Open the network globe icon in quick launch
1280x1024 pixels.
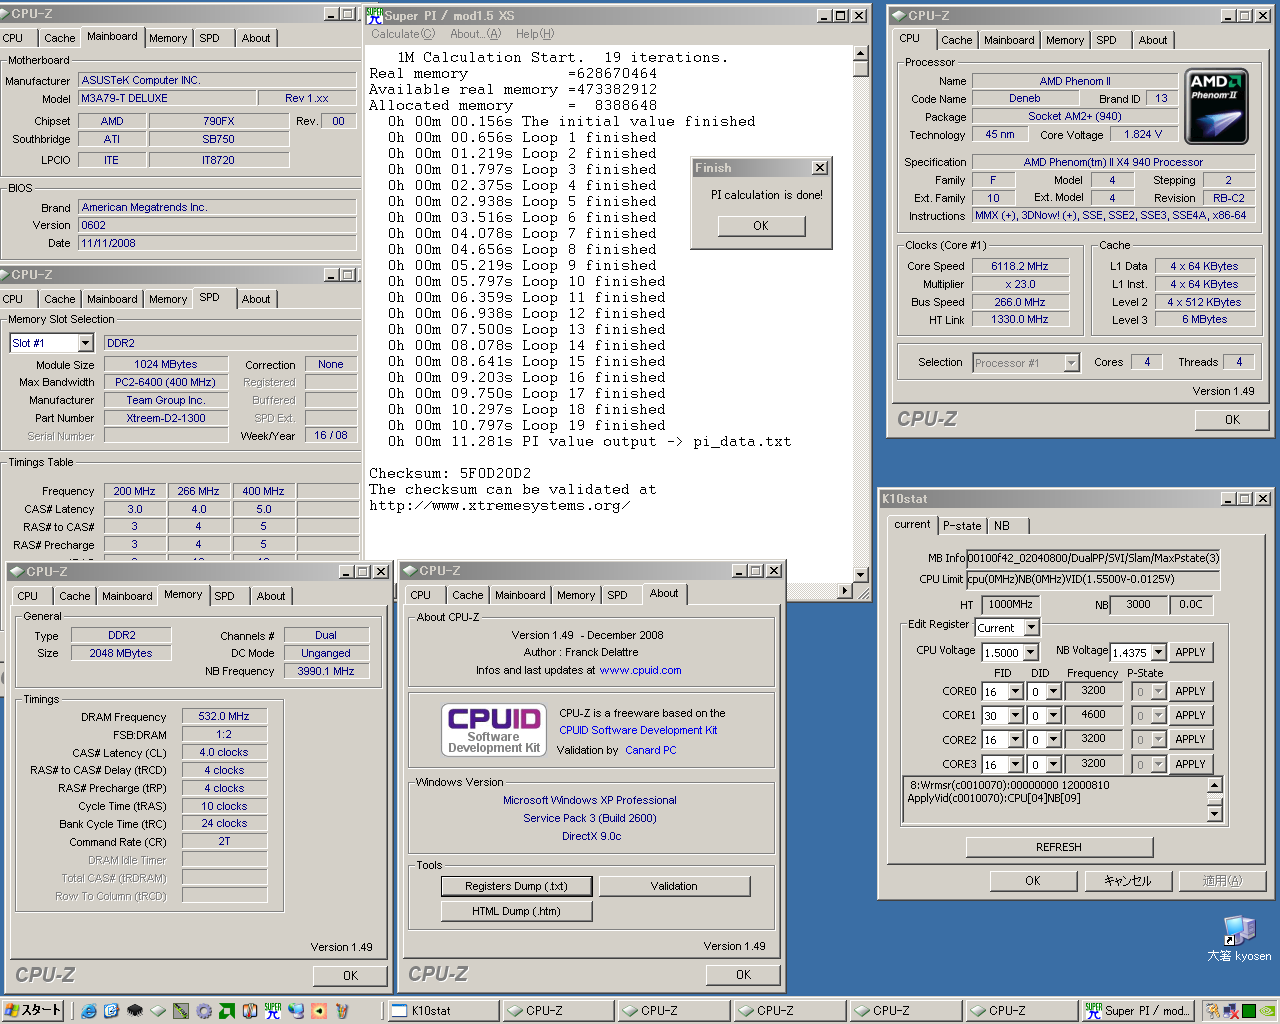(x=296, y=1011)
